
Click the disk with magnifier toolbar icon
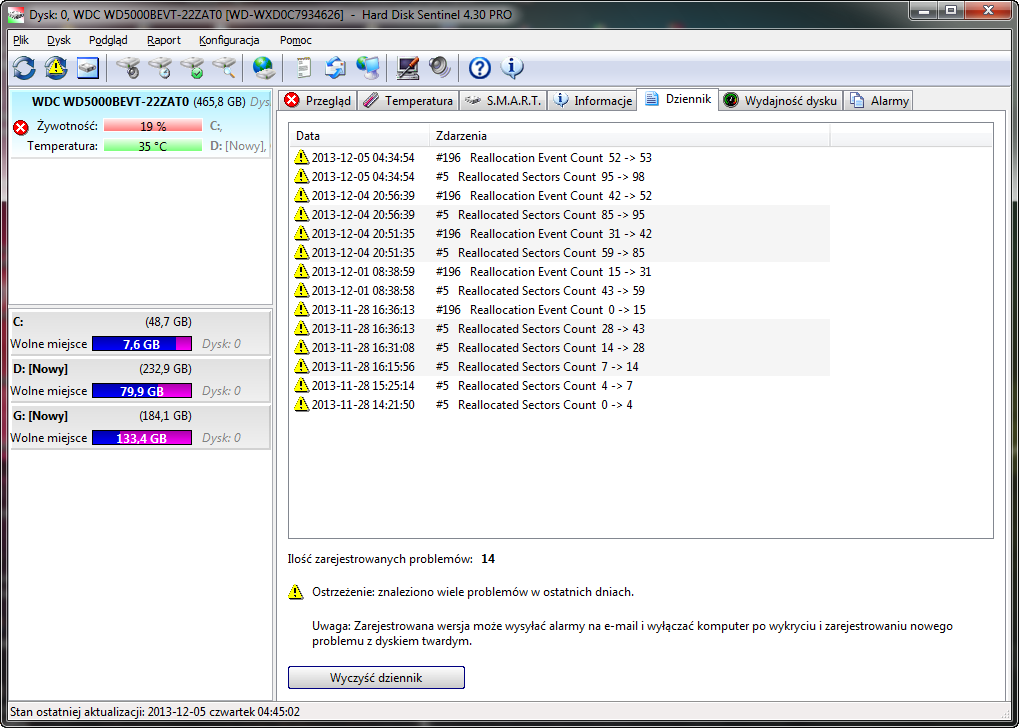point(225,67)
